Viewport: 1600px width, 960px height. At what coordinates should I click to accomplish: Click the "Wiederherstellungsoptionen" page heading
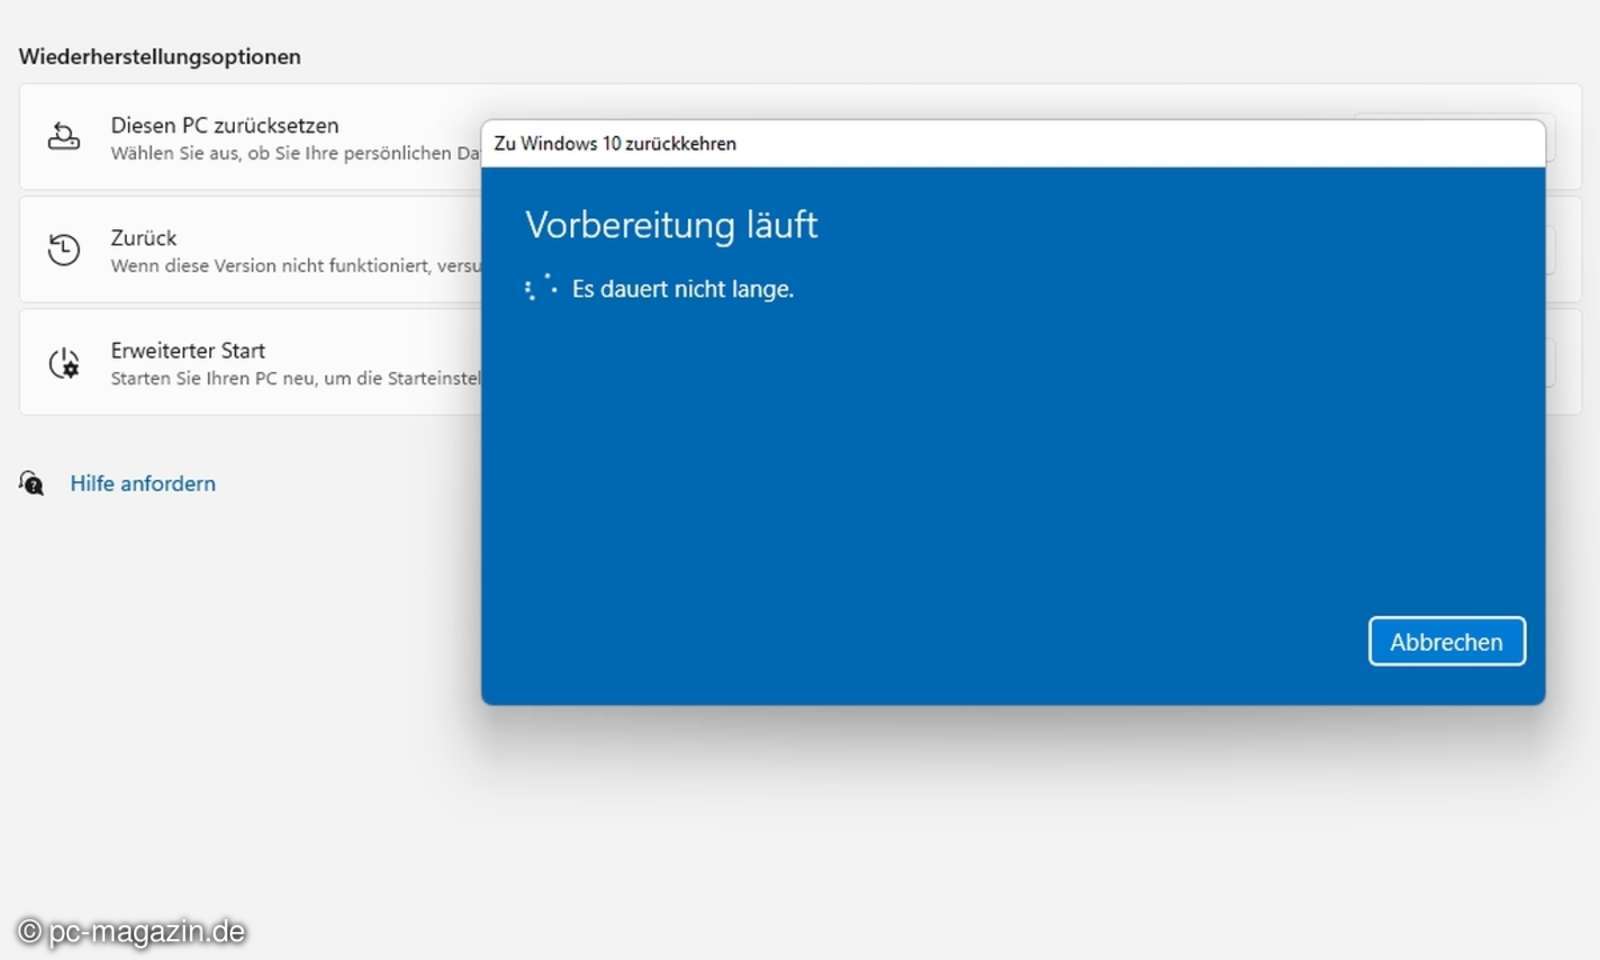tap(159, 57)
